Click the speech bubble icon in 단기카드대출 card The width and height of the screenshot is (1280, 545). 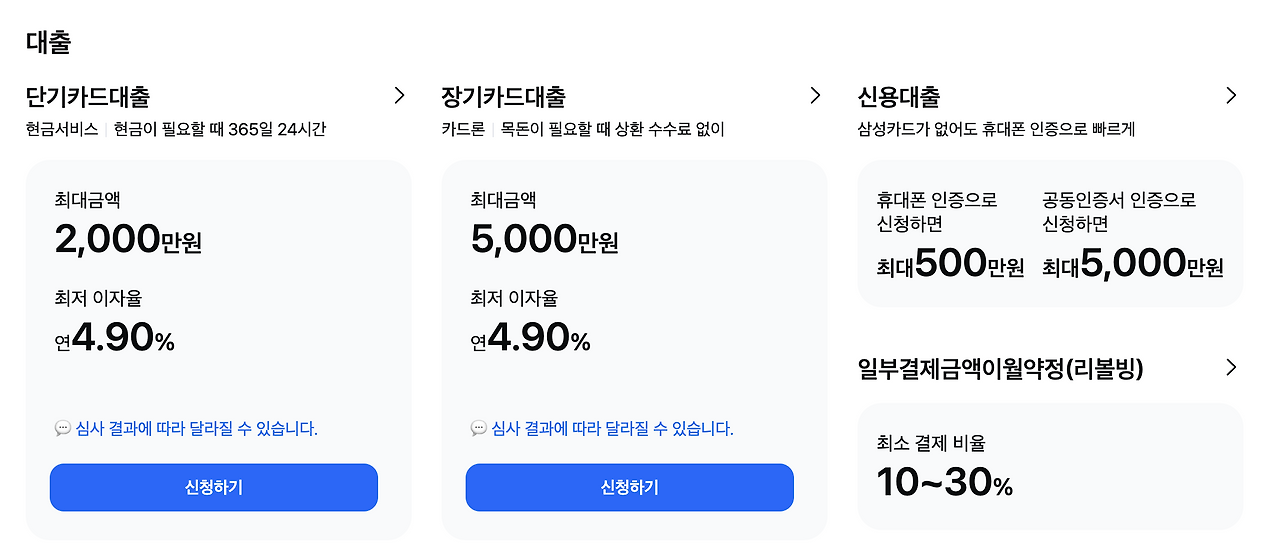coord(62,429)
